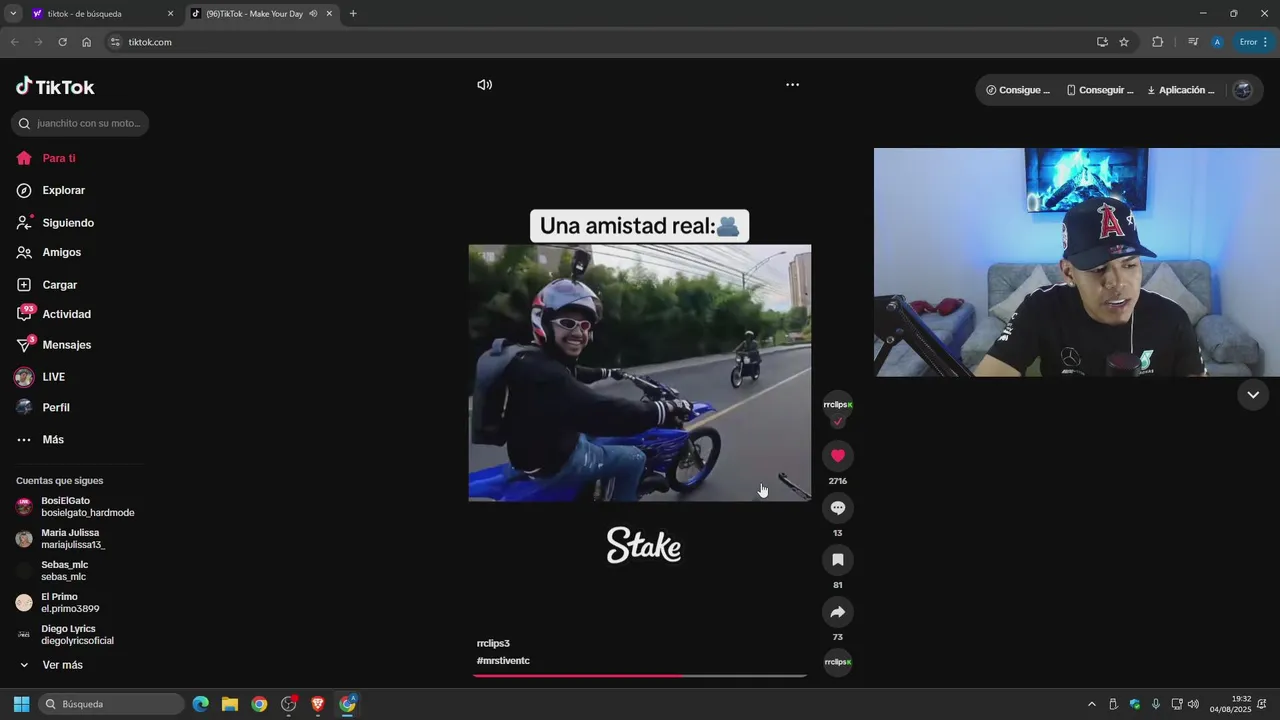Screen dimensions: 1280x720
Task: Seek using the video progress bar
Action: tap(640, 676)
